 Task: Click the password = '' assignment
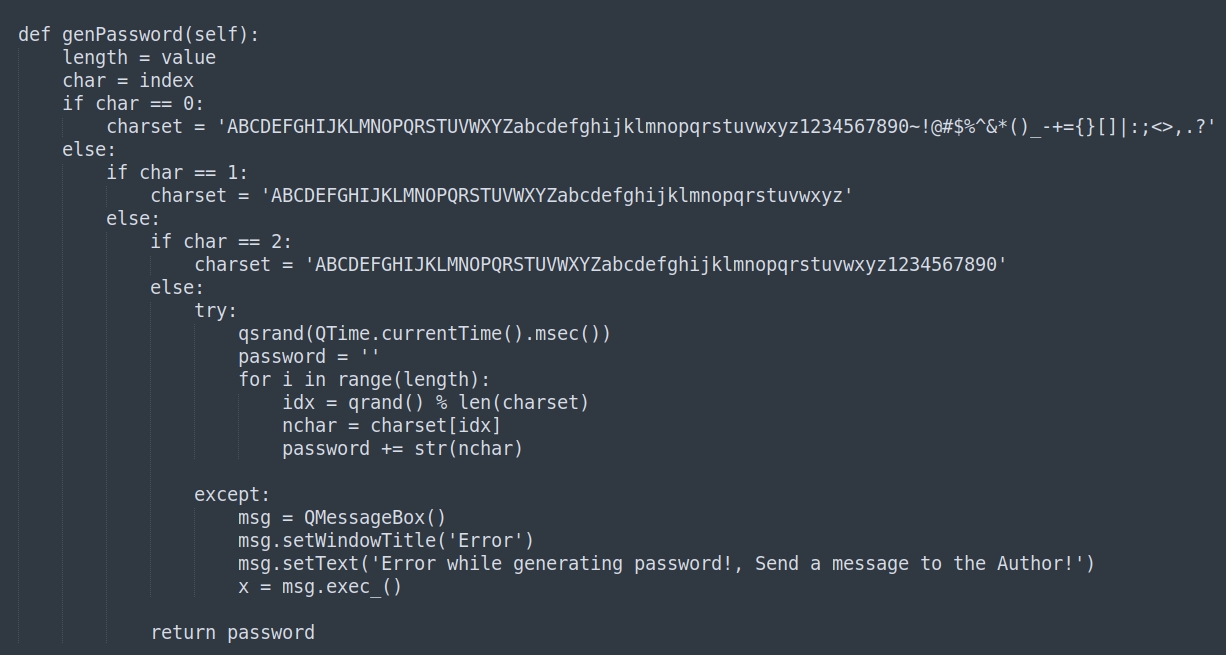click(309, 357)
